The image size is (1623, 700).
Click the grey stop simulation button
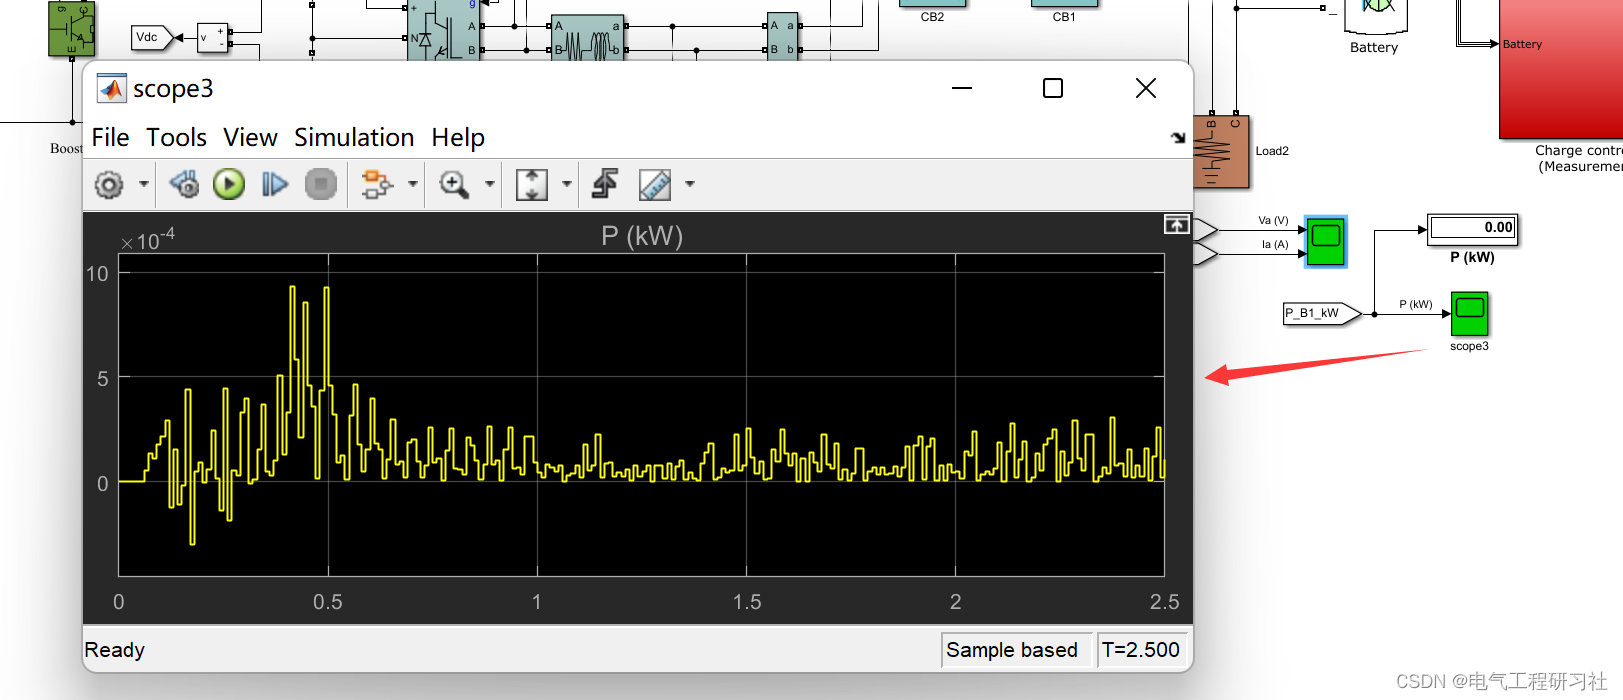321,184
